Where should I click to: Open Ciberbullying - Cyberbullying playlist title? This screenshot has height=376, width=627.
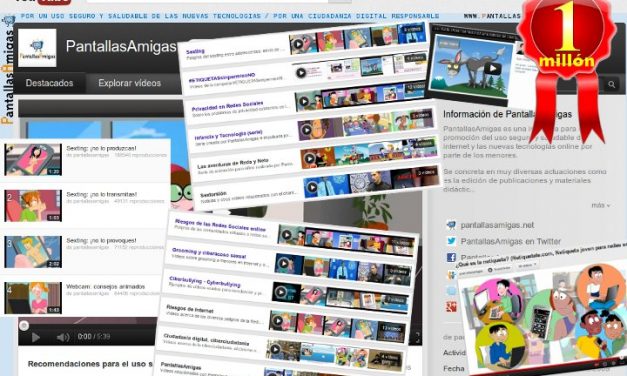click(205, 281)
